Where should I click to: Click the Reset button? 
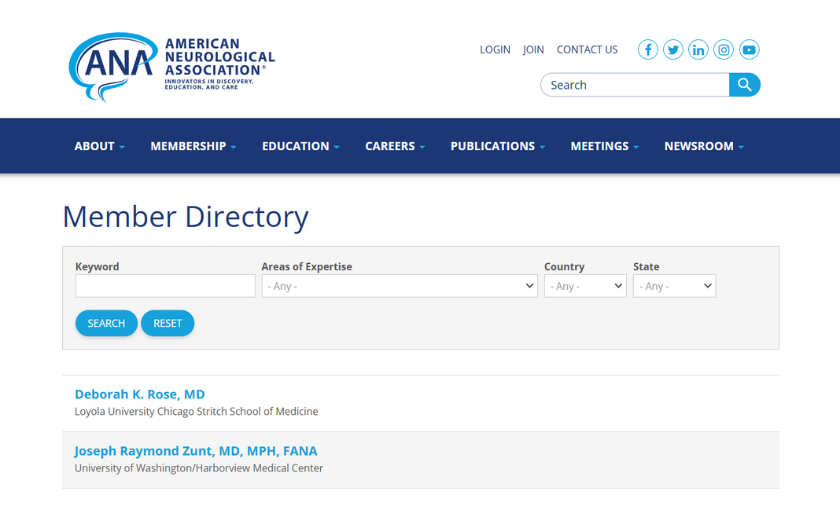167,323
